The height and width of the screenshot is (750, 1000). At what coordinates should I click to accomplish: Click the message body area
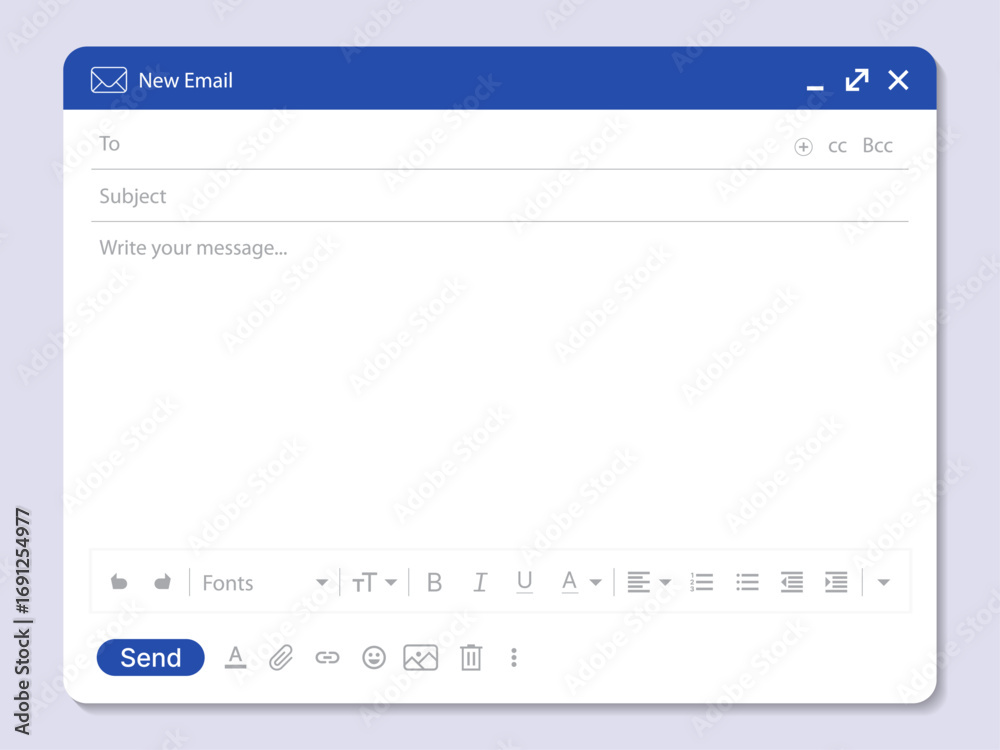pos(499,383)
